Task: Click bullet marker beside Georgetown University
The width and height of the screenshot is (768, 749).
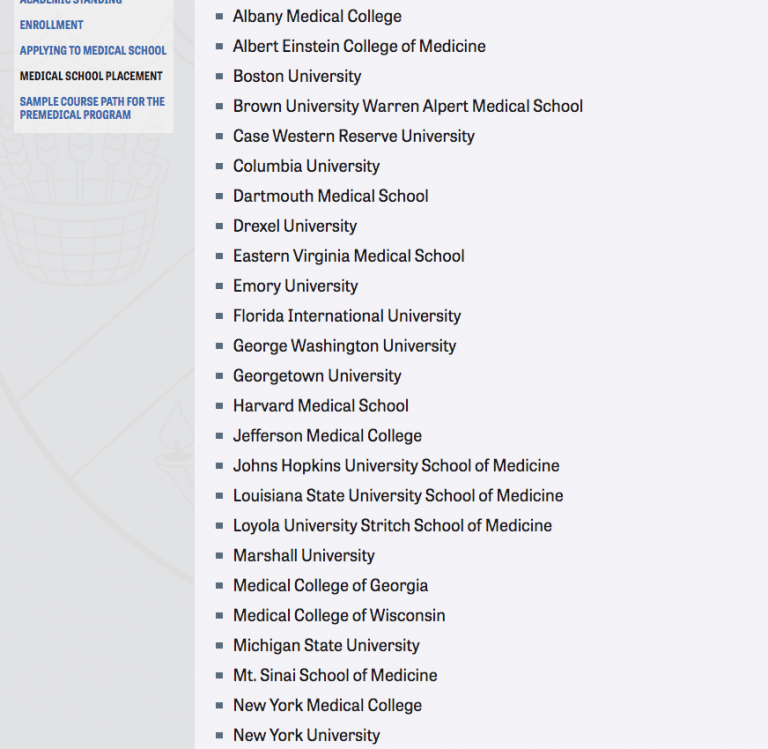Action: coord(219,376)
